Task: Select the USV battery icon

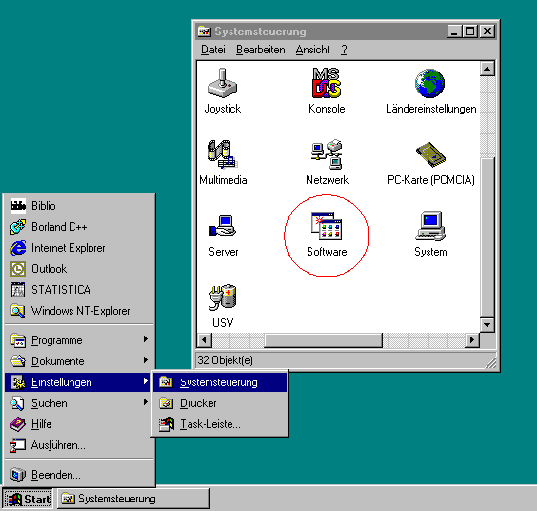Action: 222,297
